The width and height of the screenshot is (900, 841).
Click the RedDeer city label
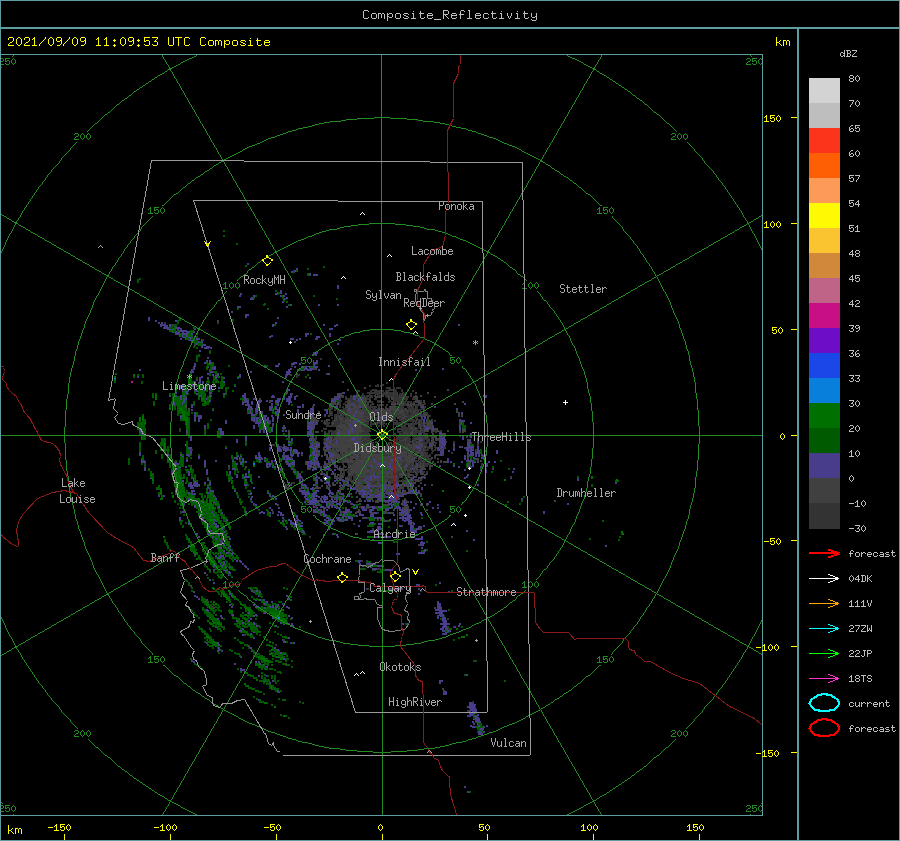(424, 303)
